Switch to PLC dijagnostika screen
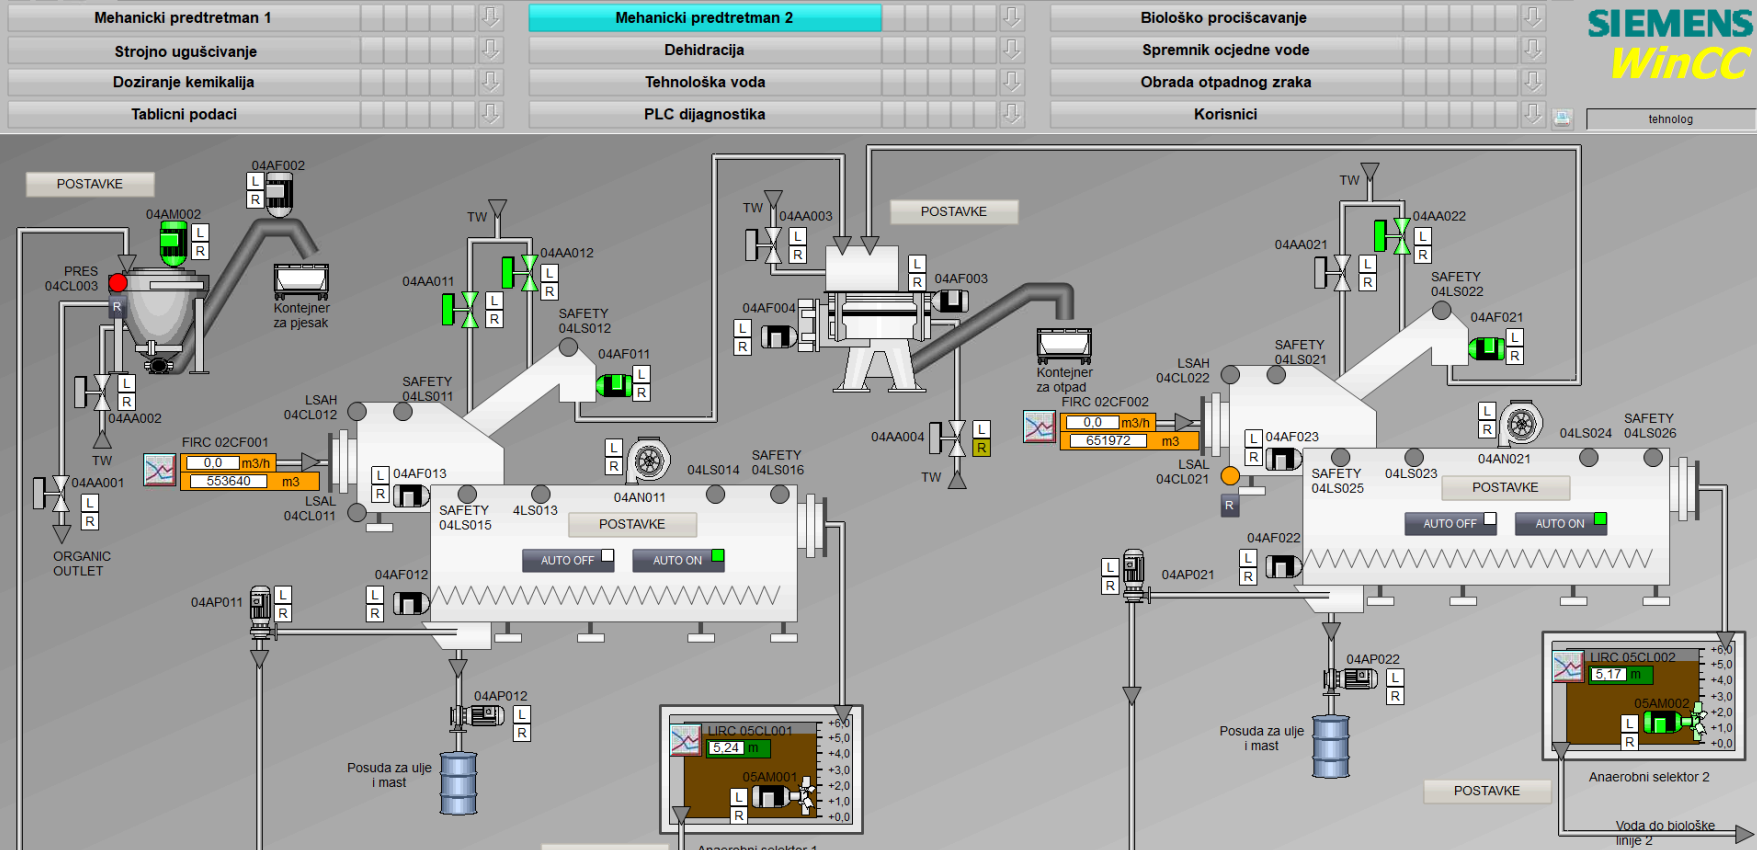Screen dimensions: 1757x850 705,114
